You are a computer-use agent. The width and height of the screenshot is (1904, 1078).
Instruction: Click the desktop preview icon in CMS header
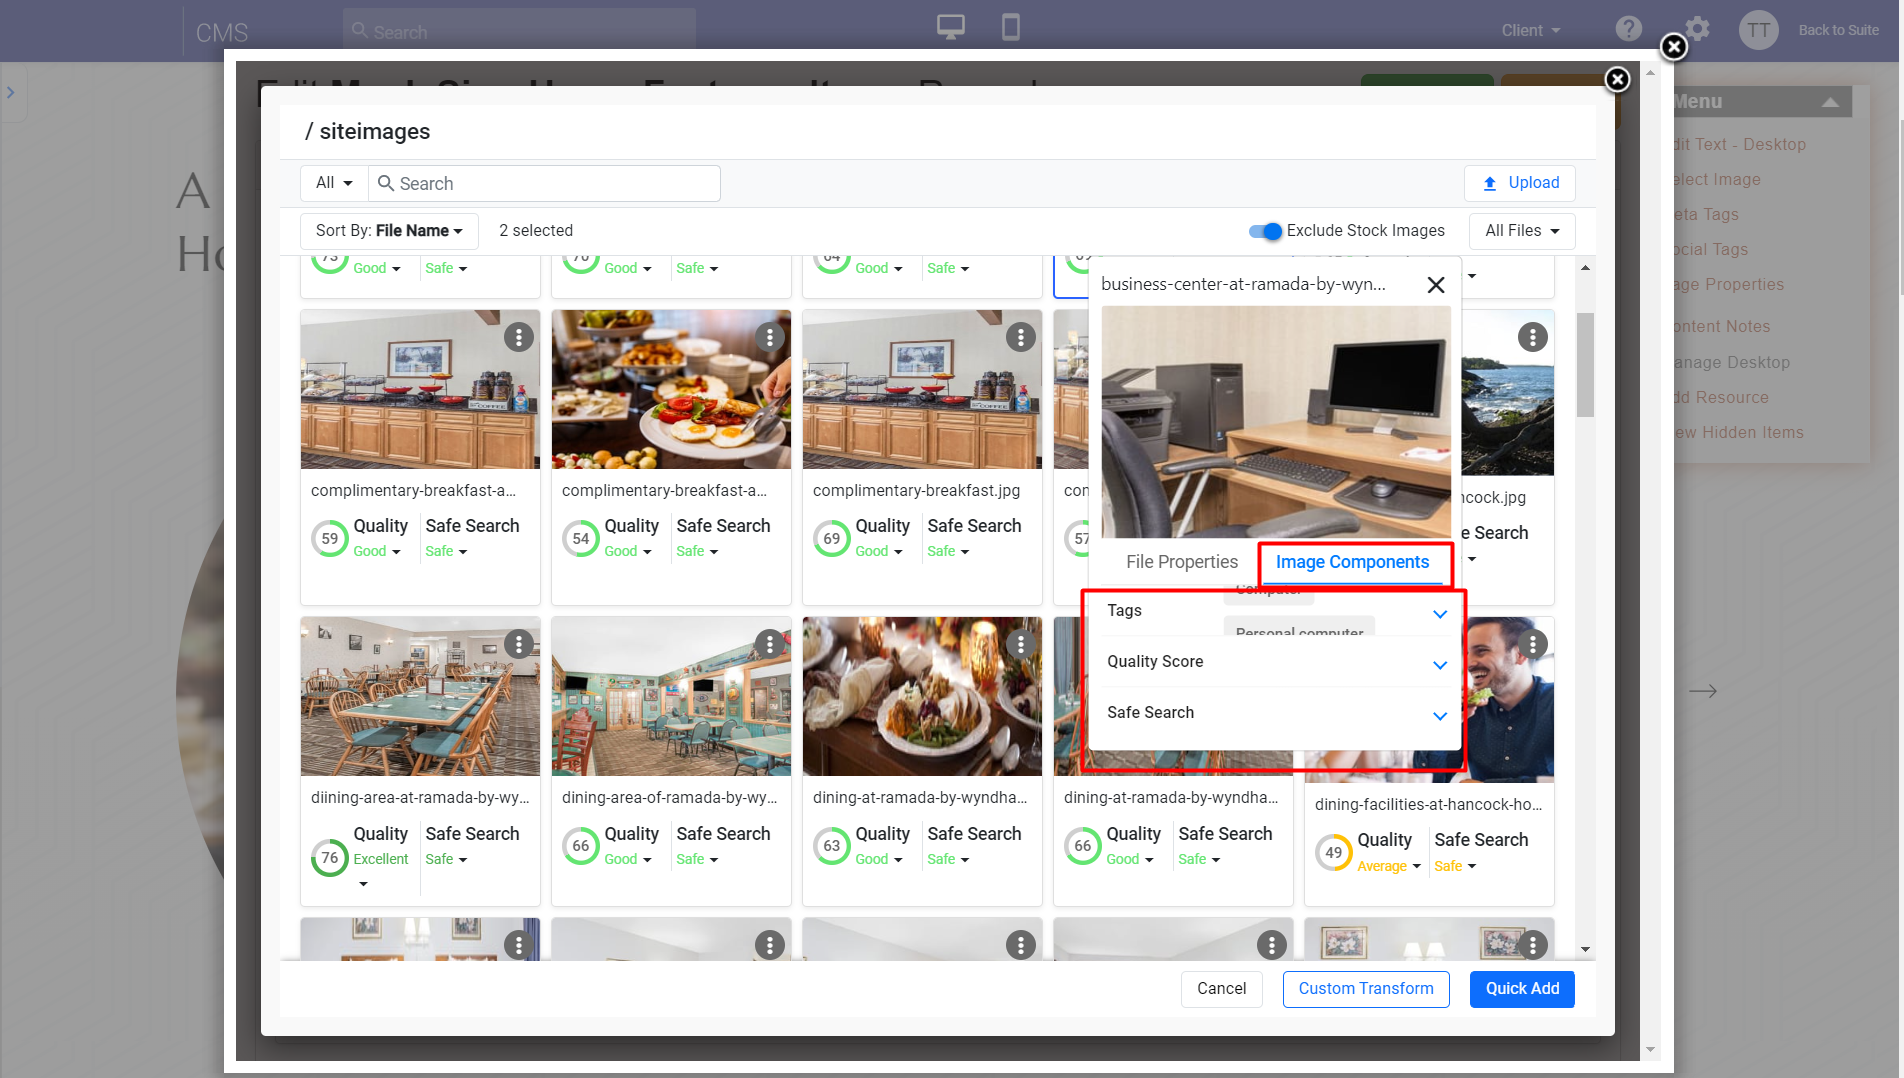click(950, 28)
